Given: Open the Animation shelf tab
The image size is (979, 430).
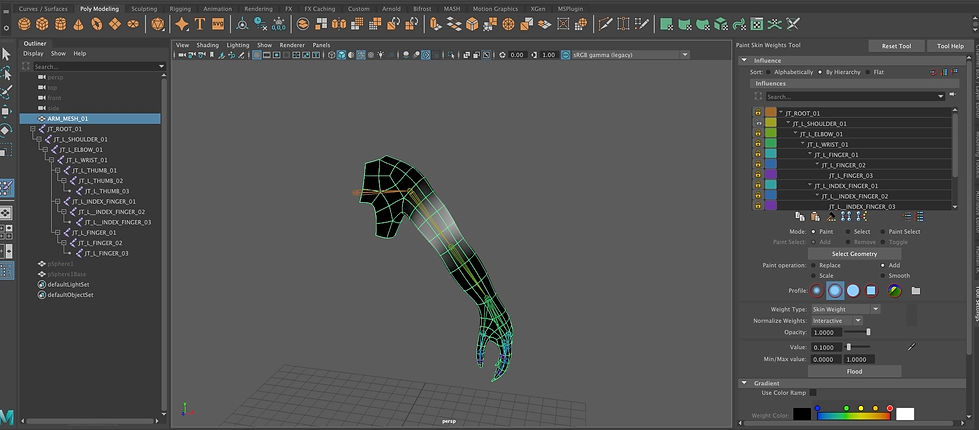Looking at the screenshot, I should pyautogui.click(x=217, y=9).
